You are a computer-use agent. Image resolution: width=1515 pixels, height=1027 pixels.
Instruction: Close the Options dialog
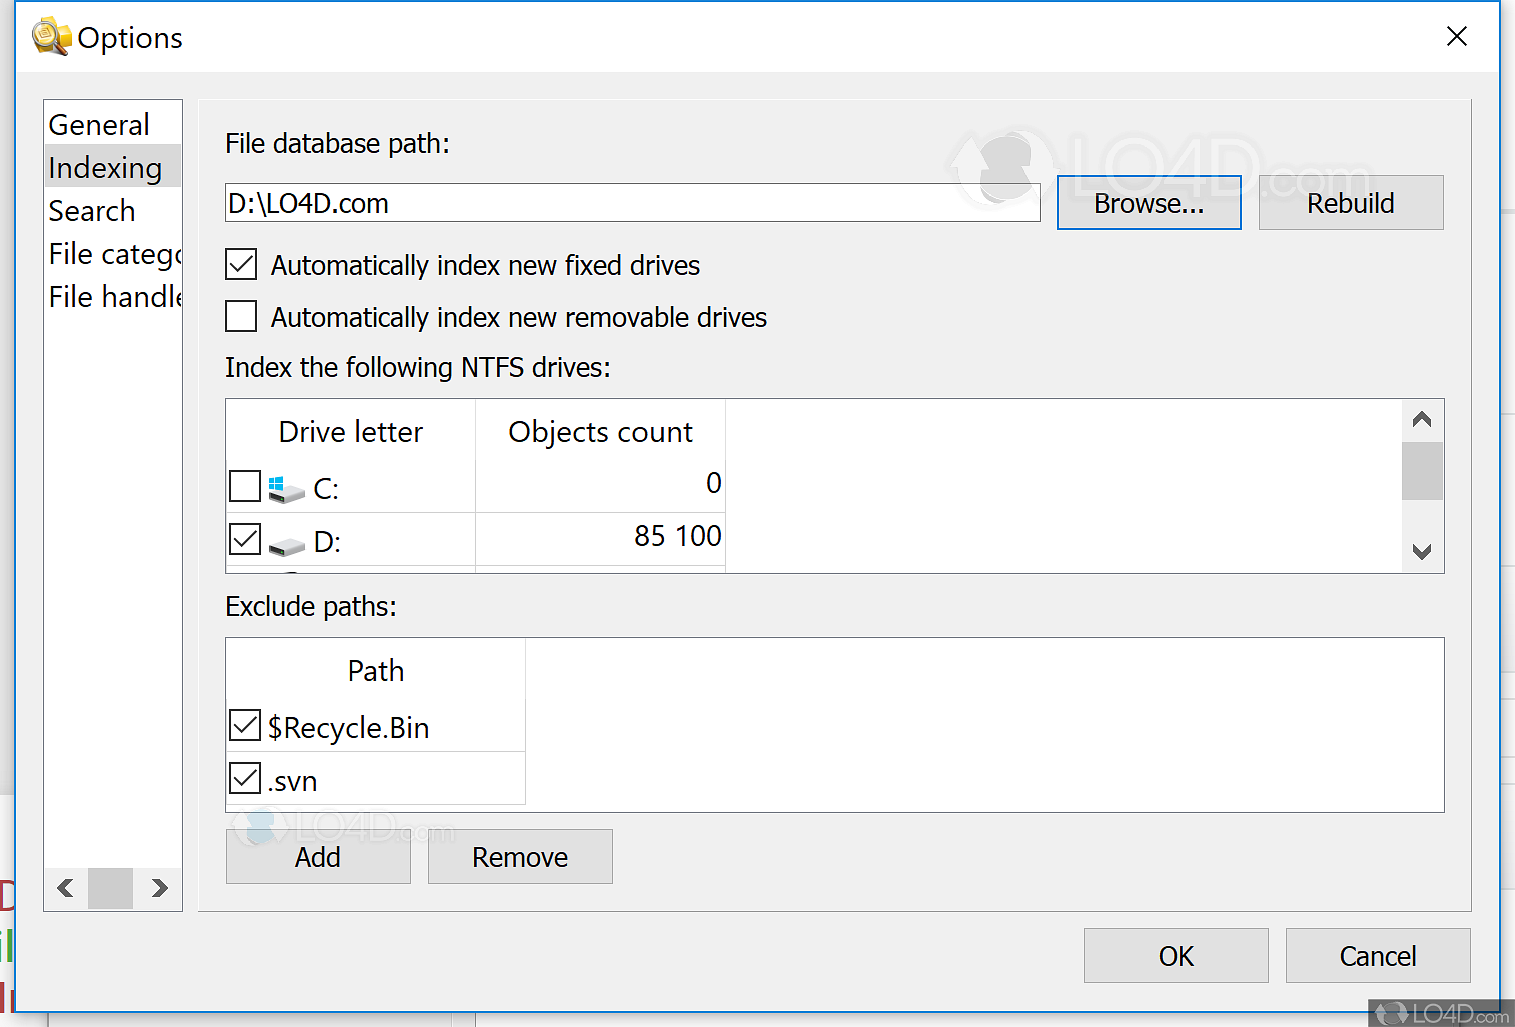point(1456,37)
